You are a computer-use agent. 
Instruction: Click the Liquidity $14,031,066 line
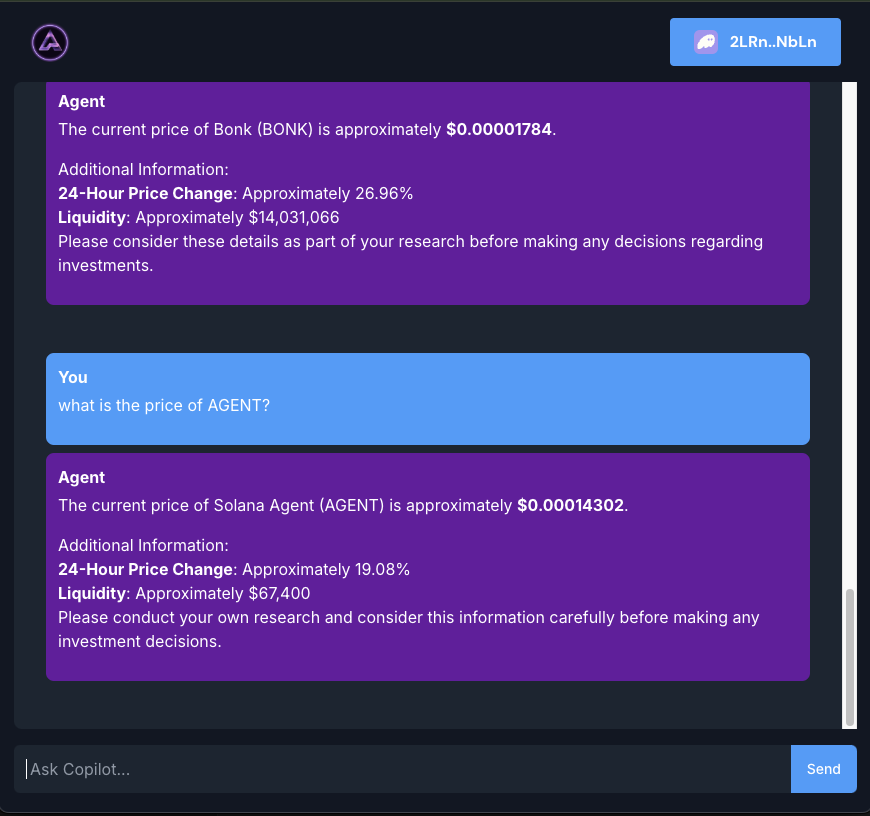(199, 217)
